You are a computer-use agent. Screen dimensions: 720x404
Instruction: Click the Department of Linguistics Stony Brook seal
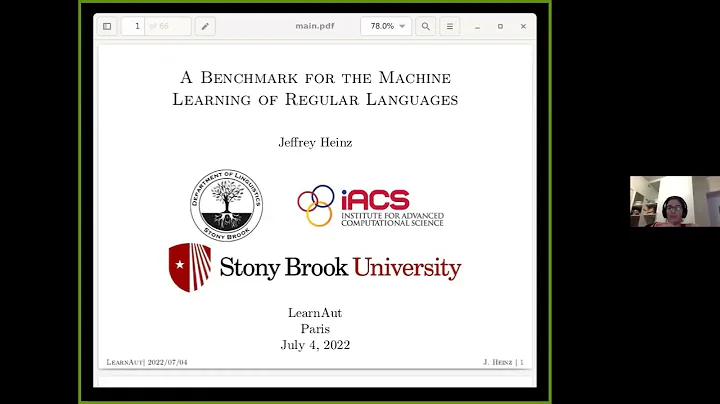coord(226,205)
